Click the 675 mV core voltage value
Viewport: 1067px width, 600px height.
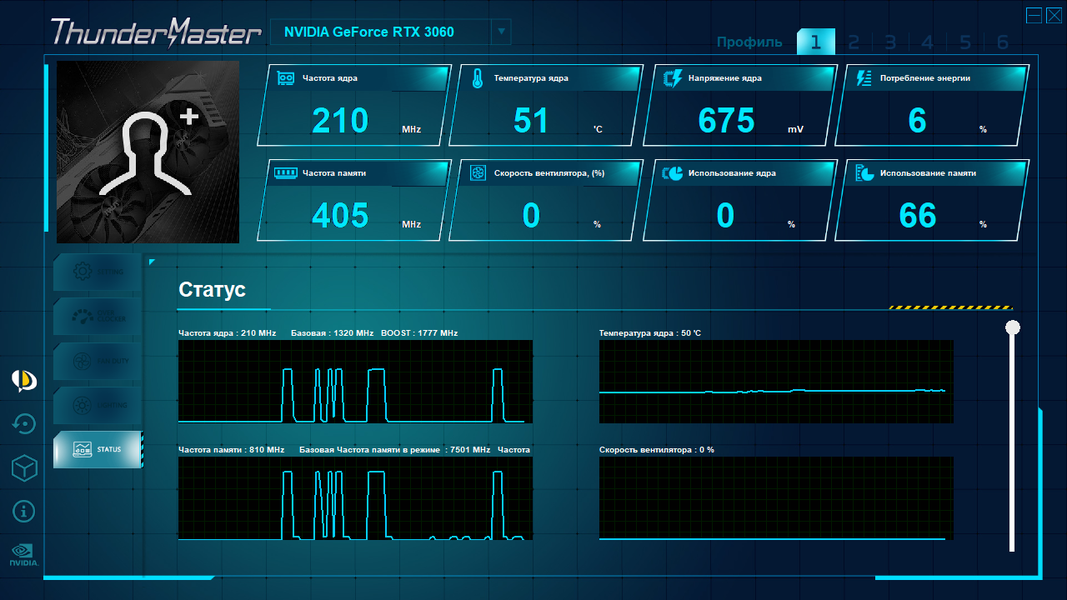click(726, 121)
